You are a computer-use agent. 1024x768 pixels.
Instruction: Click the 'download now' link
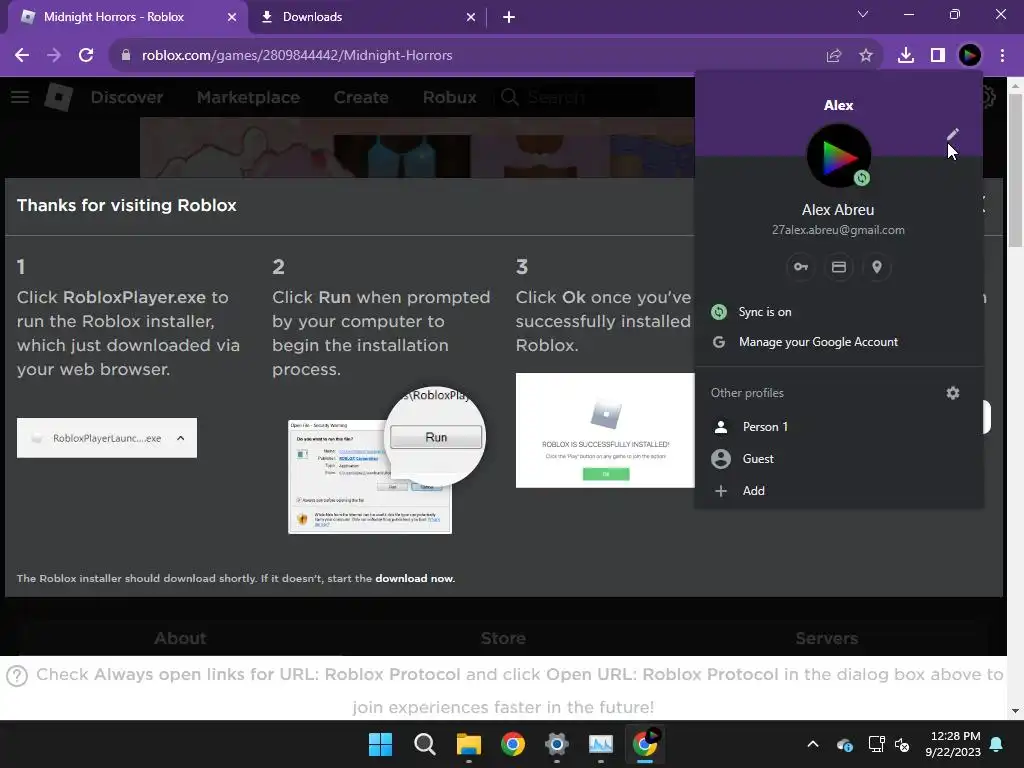[414, 579]
